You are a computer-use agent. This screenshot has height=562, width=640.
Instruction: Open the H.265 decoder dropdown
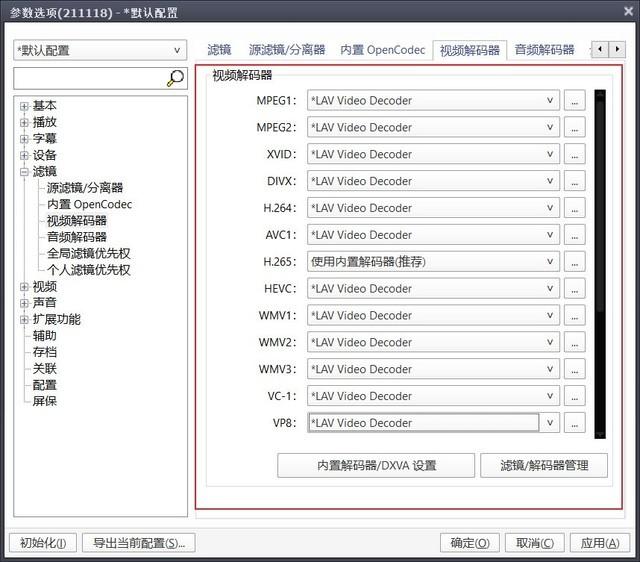pos(433,262)
